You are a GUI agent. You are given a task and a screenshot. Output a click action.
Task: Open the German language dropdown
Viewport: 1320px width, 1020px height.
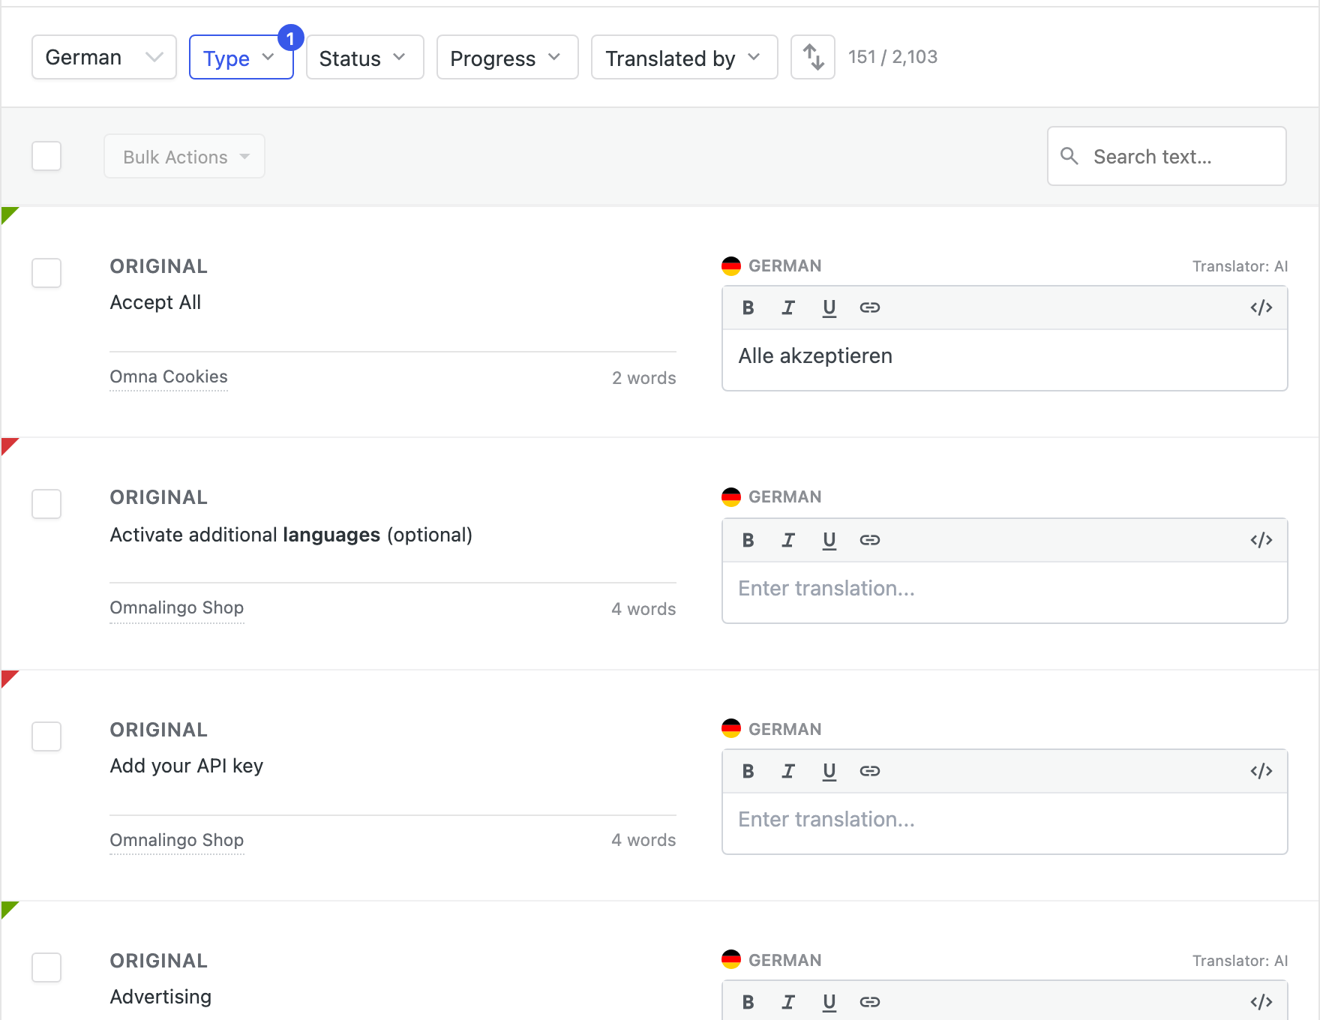click(104, 57)
